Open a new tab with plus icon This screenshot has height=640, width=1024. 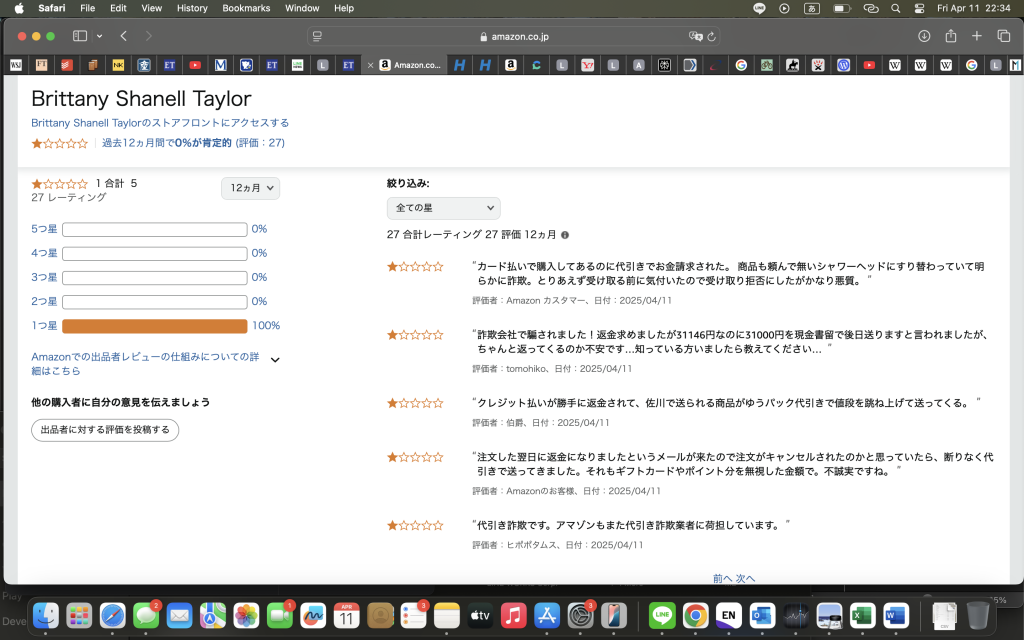coord(977,36)
